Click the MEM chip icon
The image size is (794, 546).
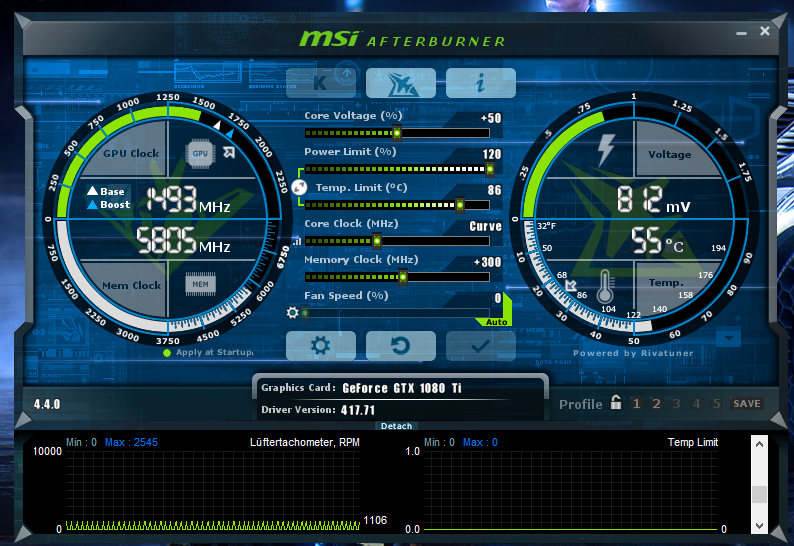click(x=200, y=284)
